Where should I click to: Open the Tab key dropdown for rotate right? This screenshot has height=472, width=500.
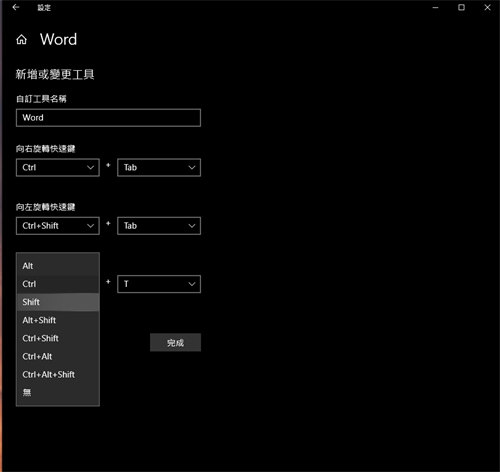[159, 167]
